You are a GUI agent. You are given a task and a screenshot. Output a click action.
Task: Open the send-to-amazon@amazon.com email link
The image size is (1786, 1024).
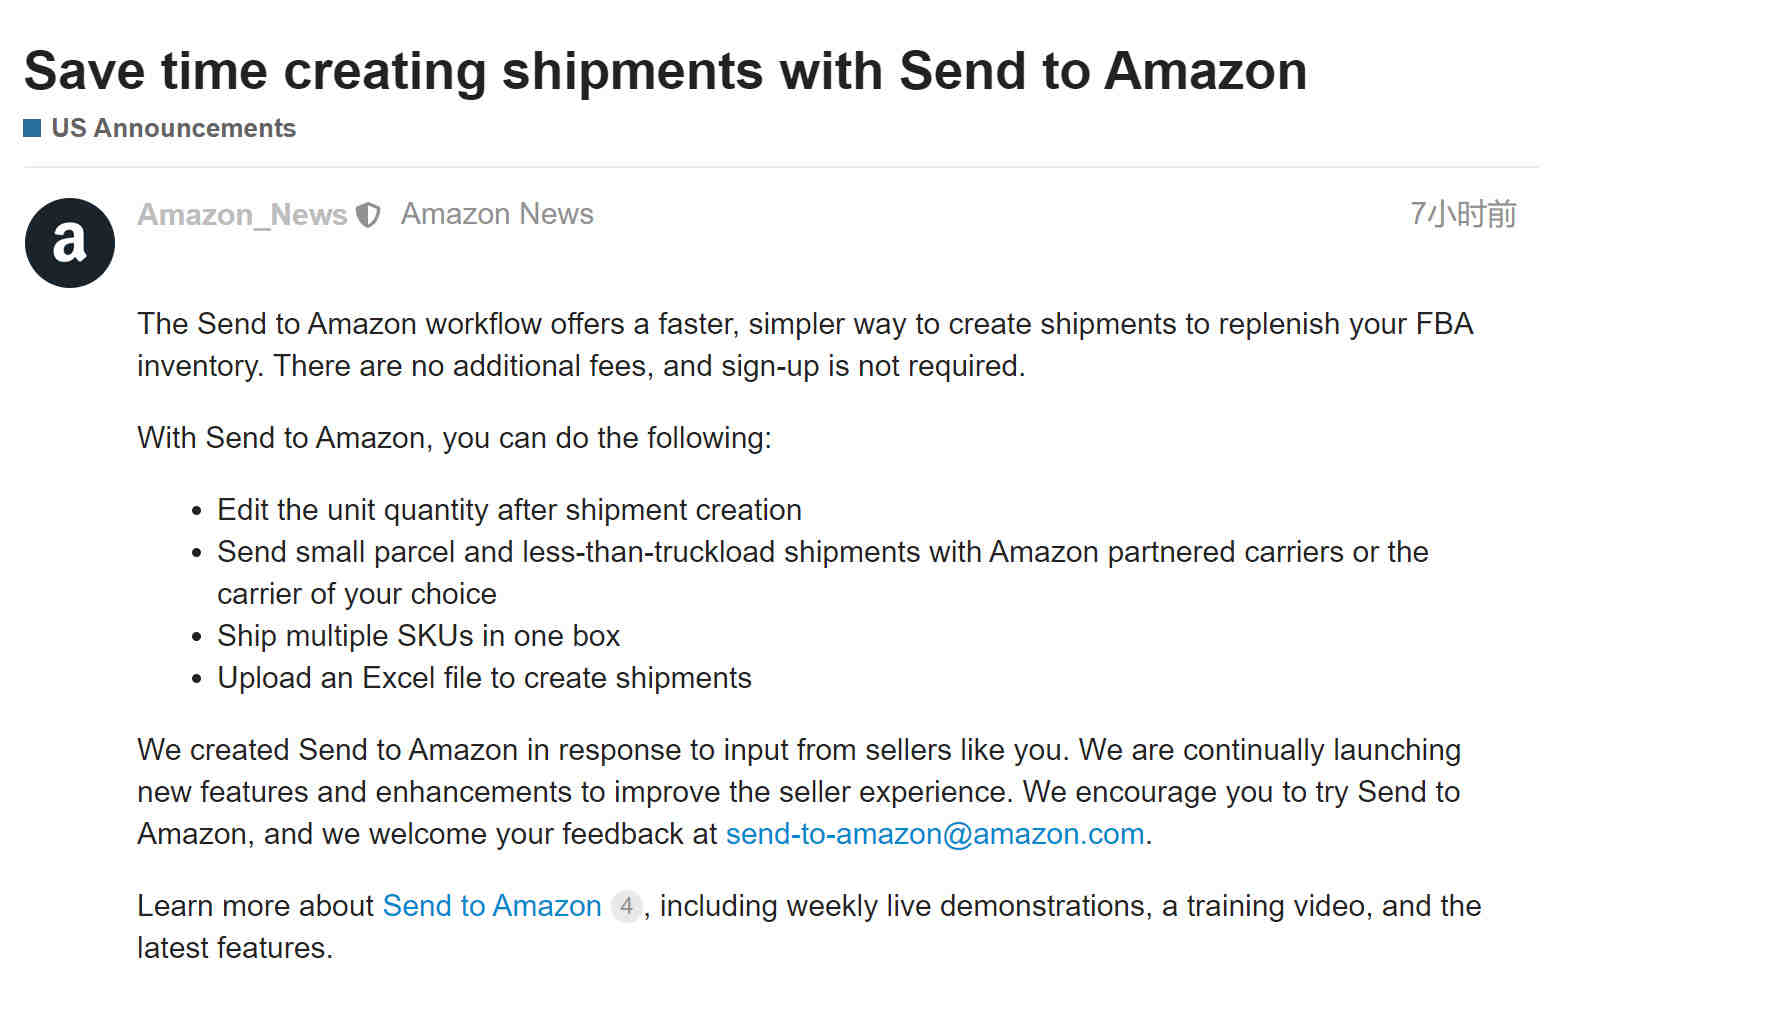click(x=935, y=834)
